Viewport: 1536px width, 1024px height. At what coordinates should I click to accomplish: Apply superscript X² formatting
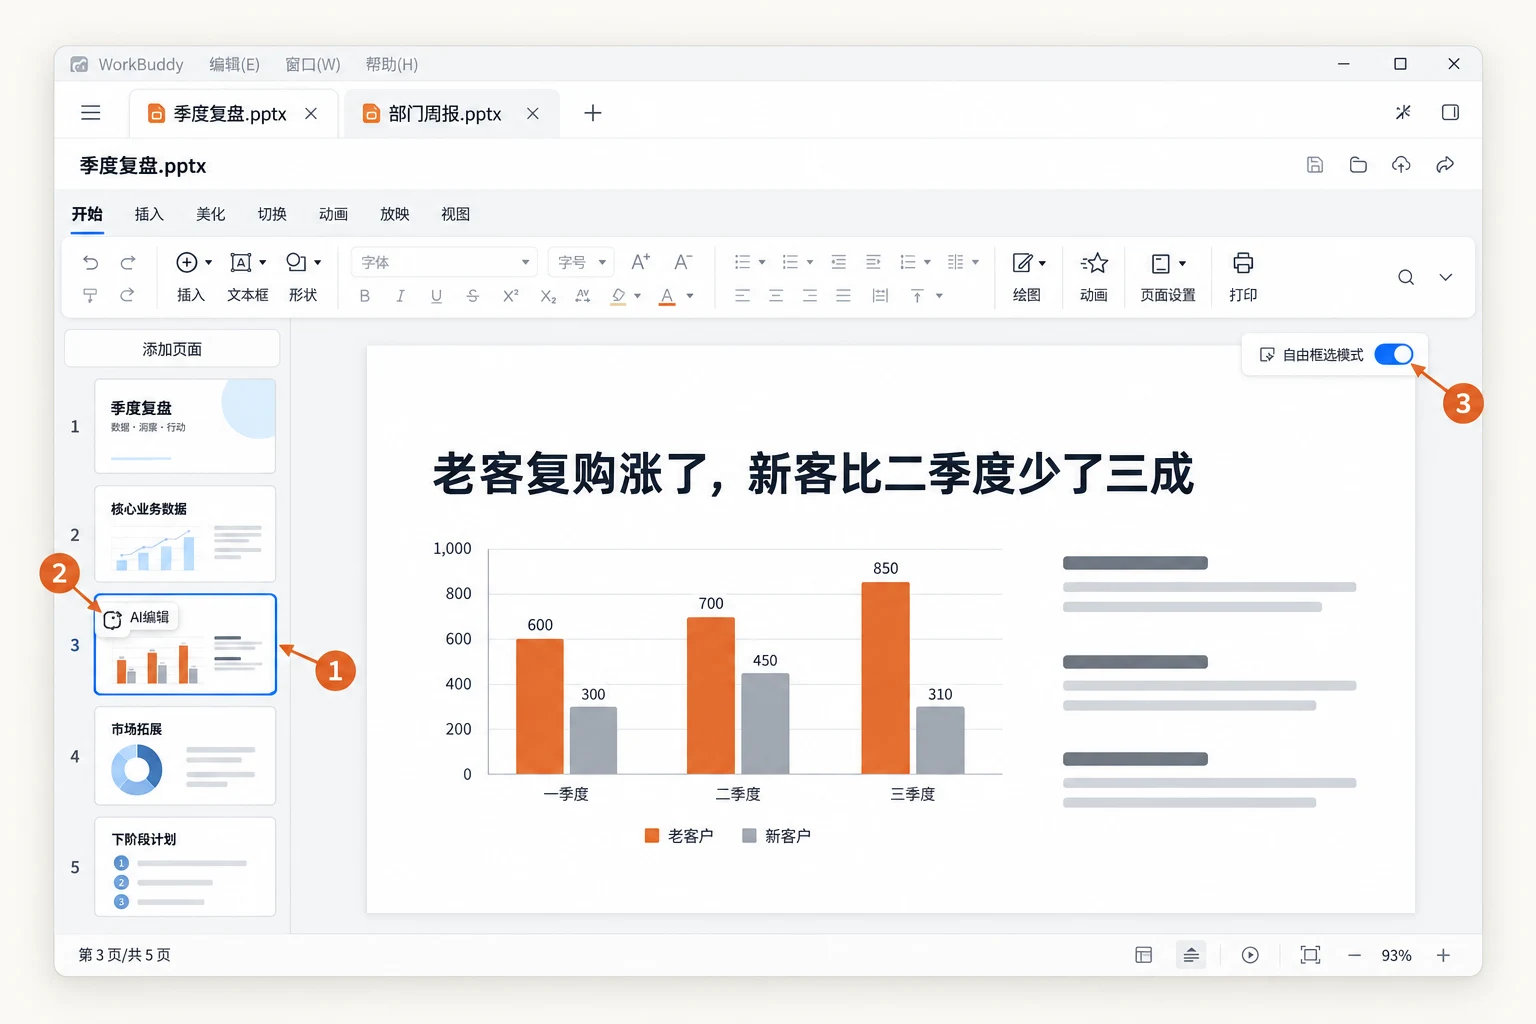pos(510,295)
